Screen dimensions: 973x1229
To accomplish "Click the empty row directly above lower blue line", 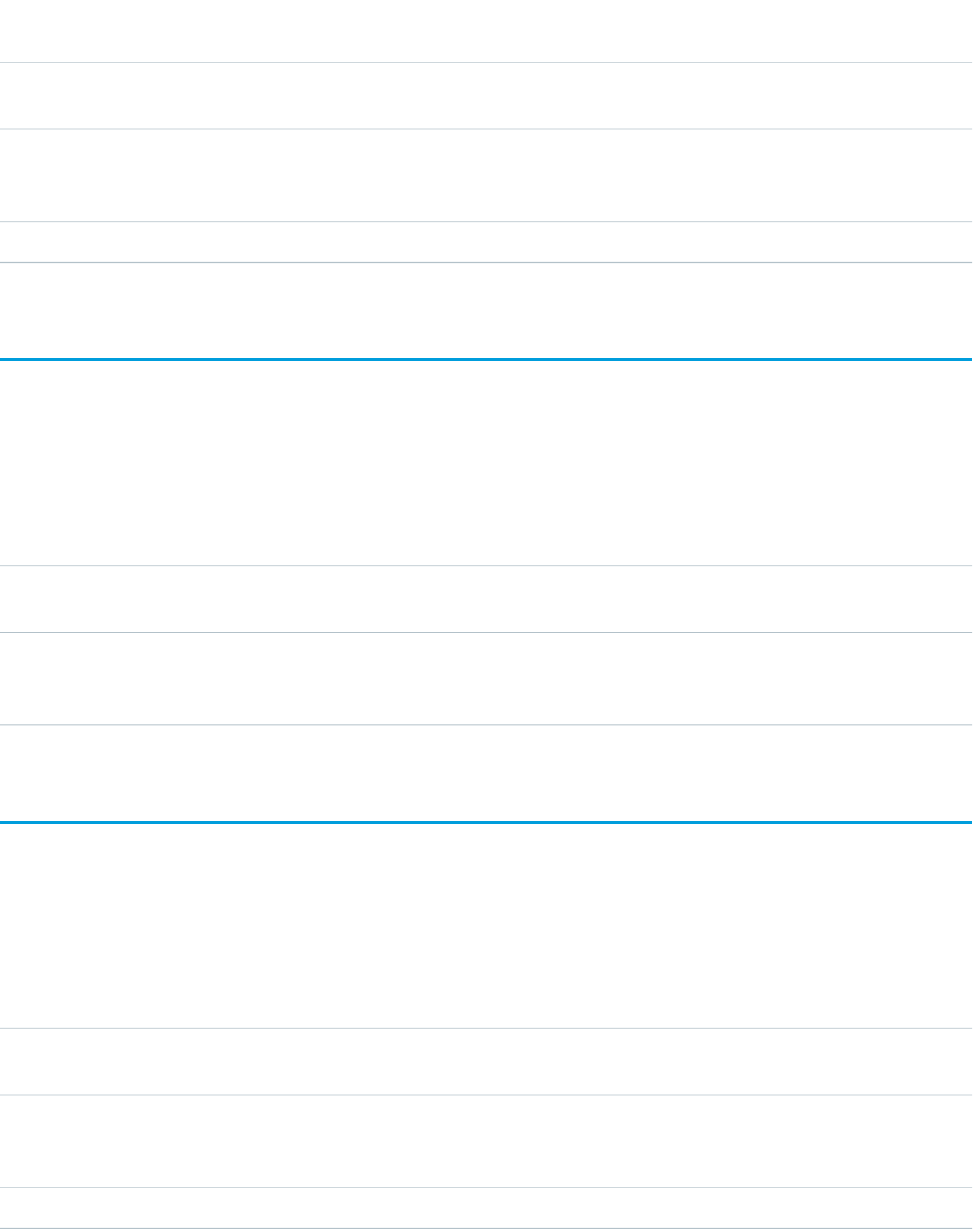I will coord(486,773).
